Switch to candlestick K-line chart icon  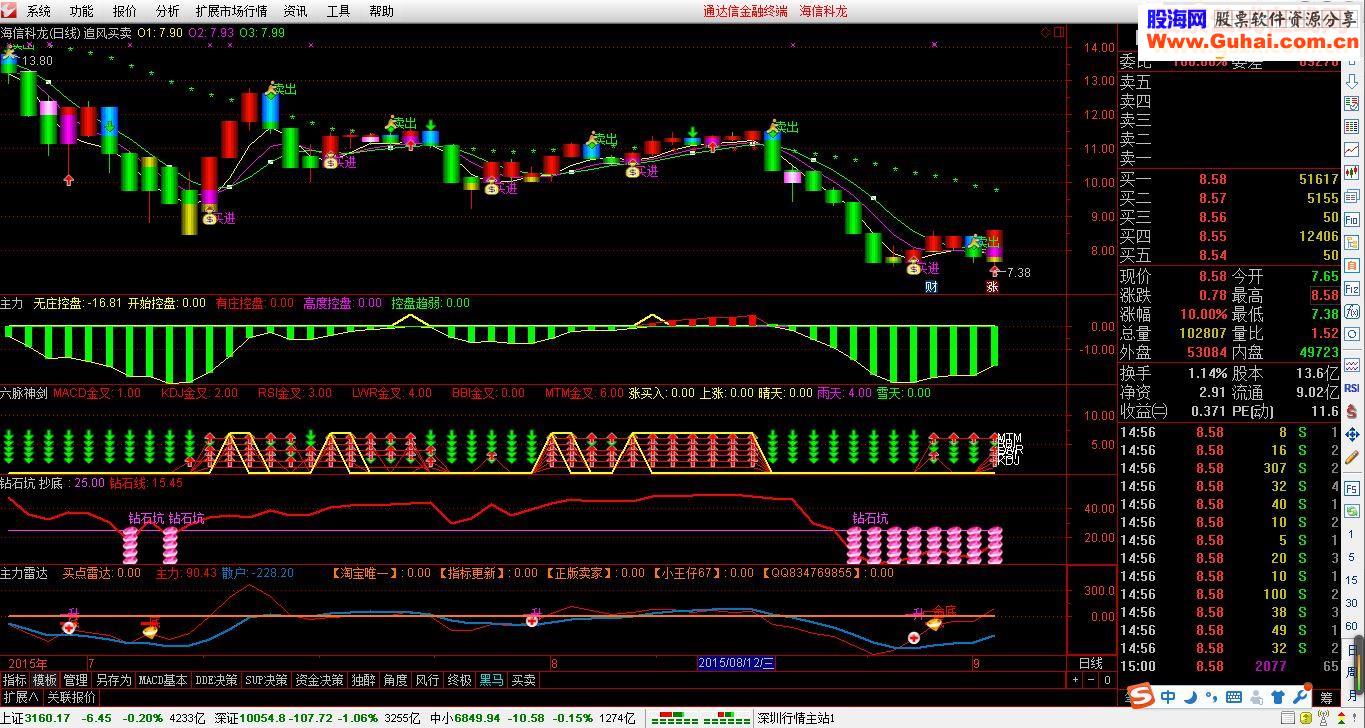click(1352, 172)
